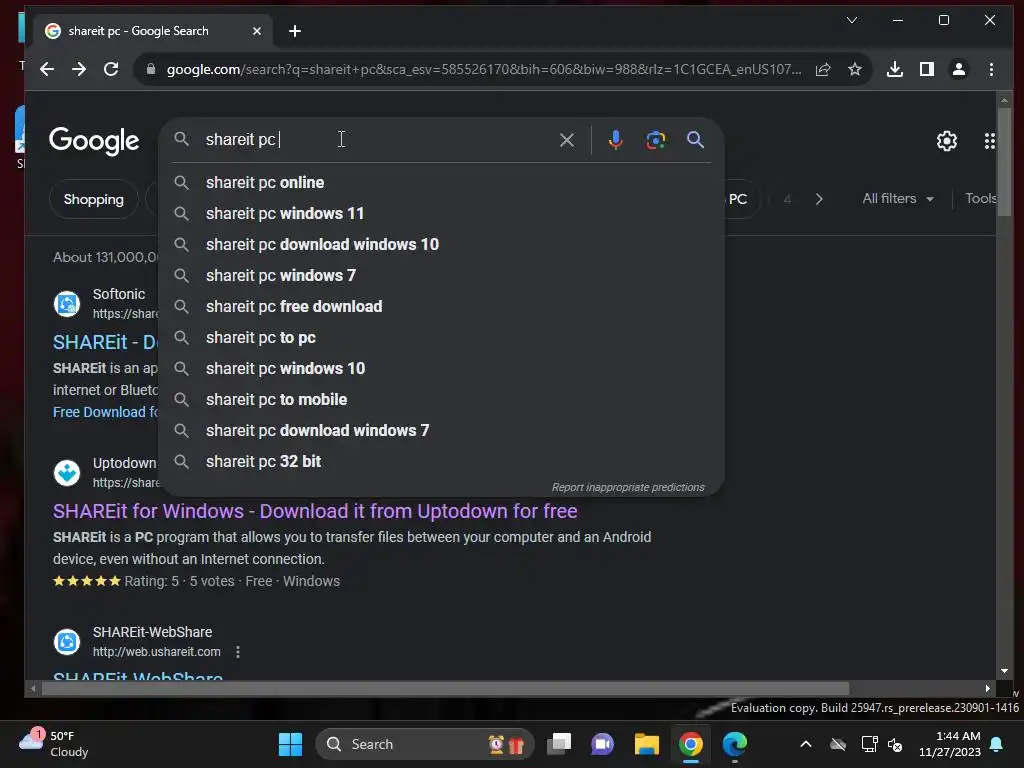Click Report inappropriate predictions

(628, 487)
